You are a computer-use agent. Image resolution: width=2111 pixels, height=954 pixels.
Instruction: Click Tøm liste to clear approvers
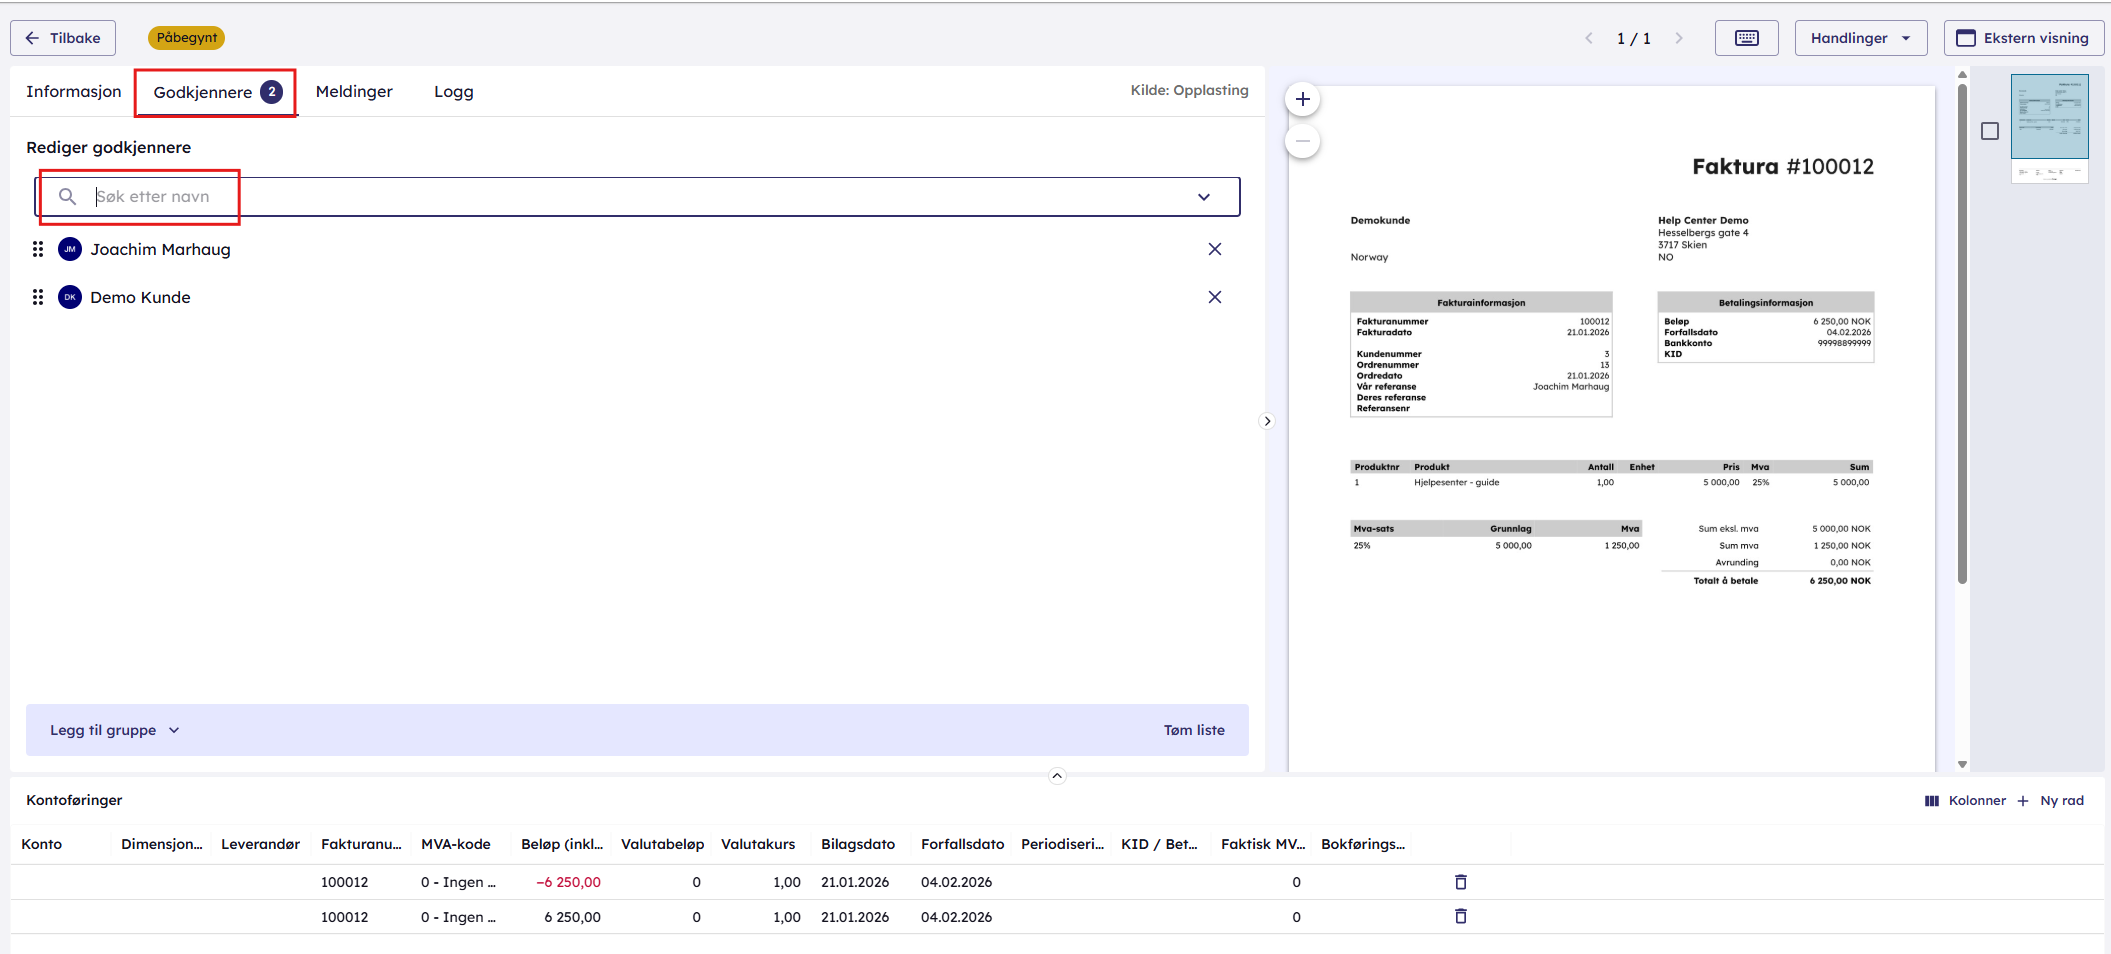click(1193, 730)
